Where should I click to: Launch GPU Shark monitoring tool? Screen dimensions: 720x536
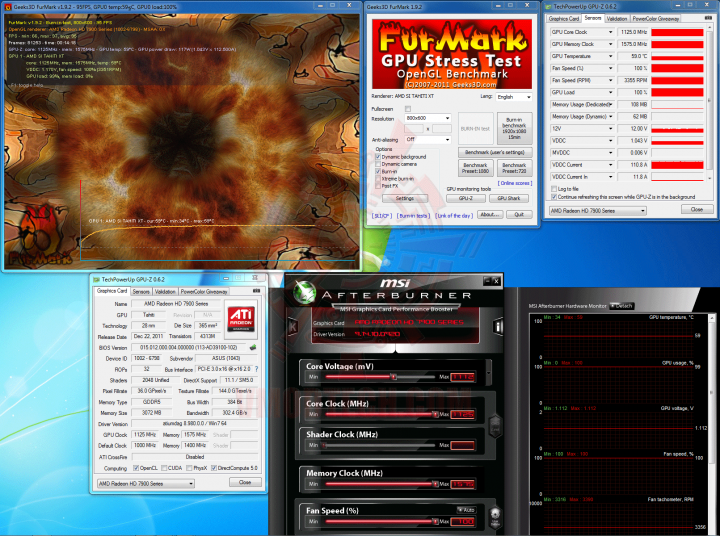coord(508,198)
